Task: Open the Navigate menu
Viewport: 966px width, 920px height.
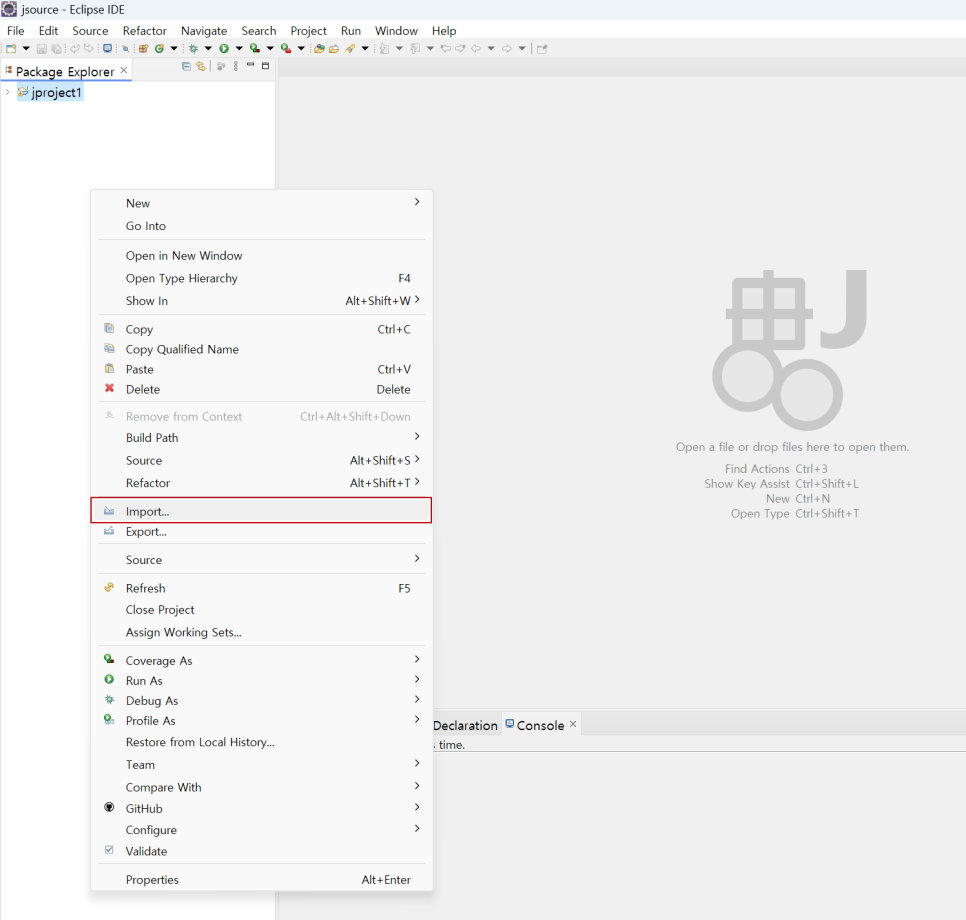Action: (x=204, y=31)
